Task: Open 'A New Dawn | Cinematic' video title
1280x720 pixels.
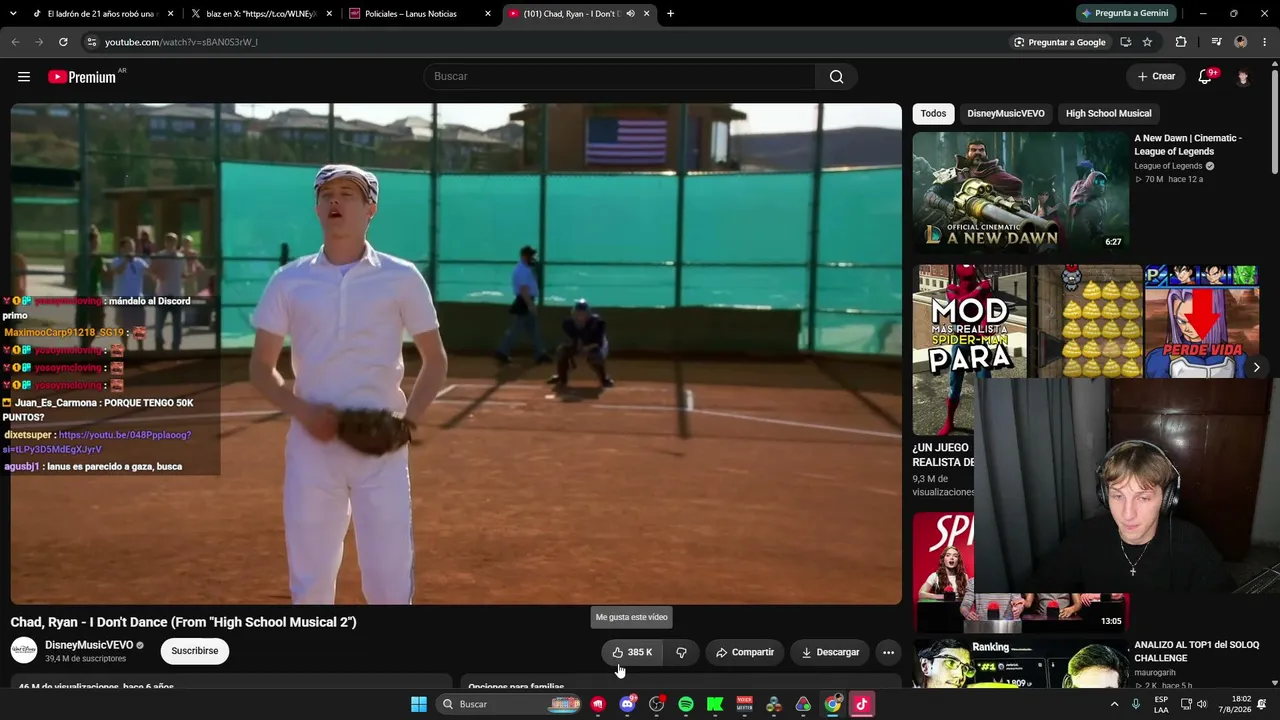Action: click(x=1188, y=145)
